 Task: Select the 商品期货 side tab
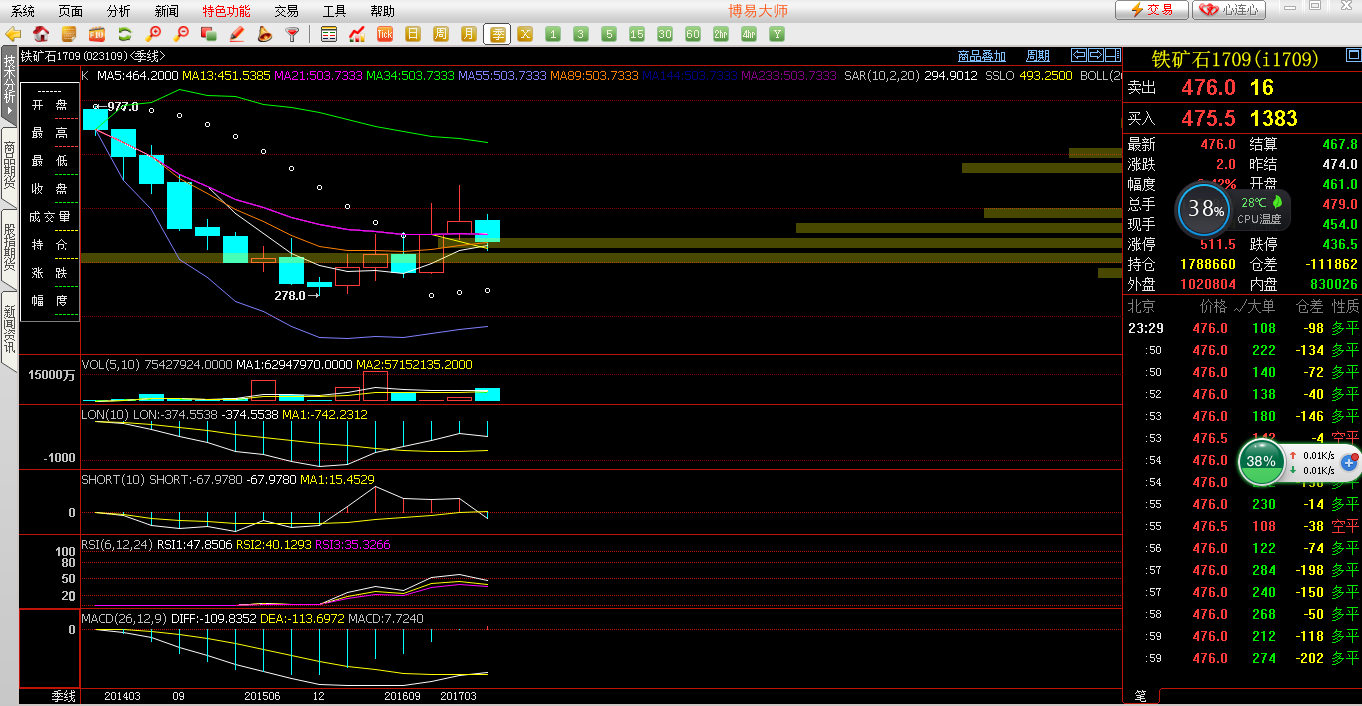9,166
